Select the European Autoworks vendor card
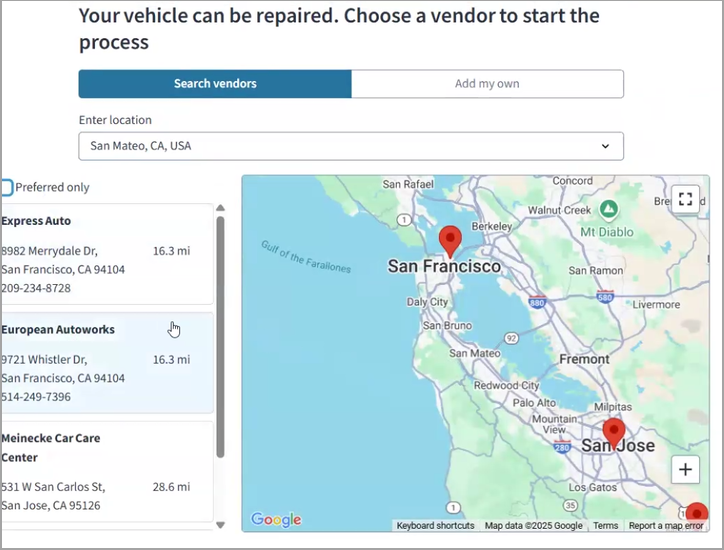Image resolution: width=724 pixels, height=550 pixels. [106, 362]
